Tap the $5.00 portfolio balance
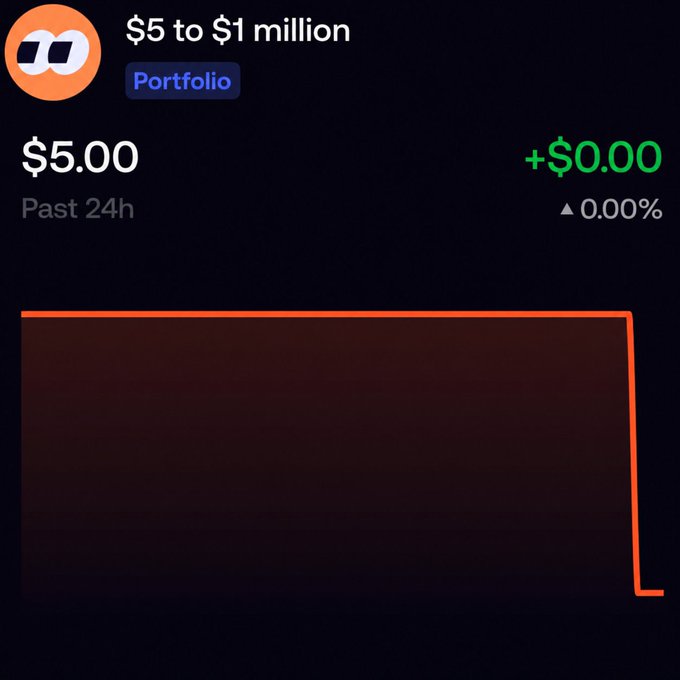Viewport: 680px width, 680px height. coord(80,157)
